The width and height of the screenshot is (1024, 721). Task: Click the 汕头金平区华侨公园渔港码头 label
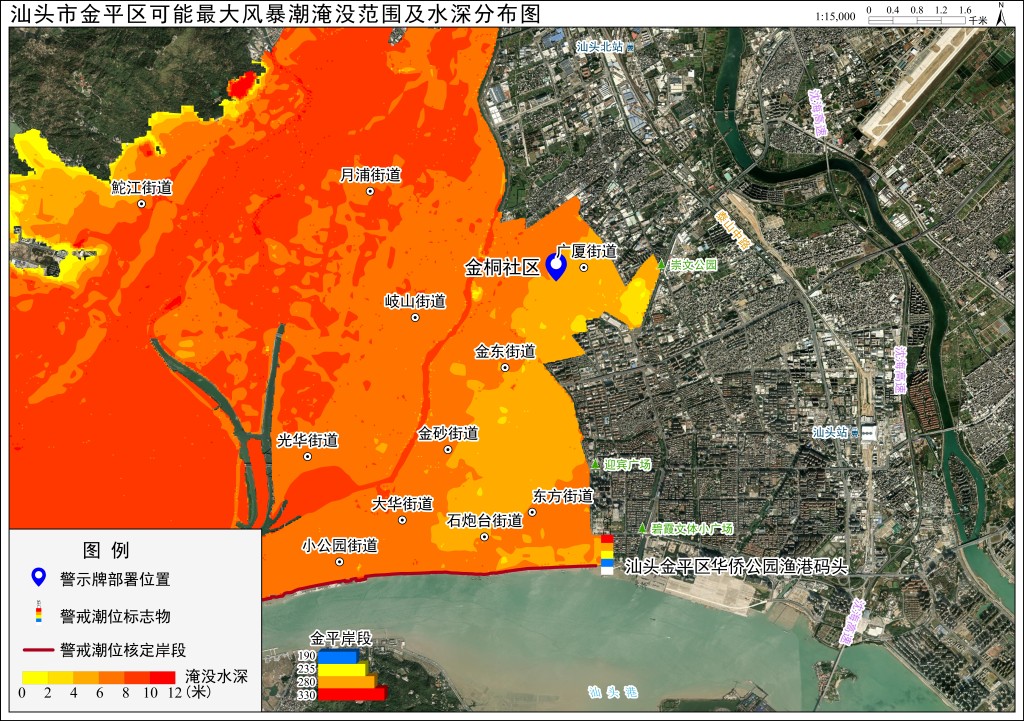point(736,566)
